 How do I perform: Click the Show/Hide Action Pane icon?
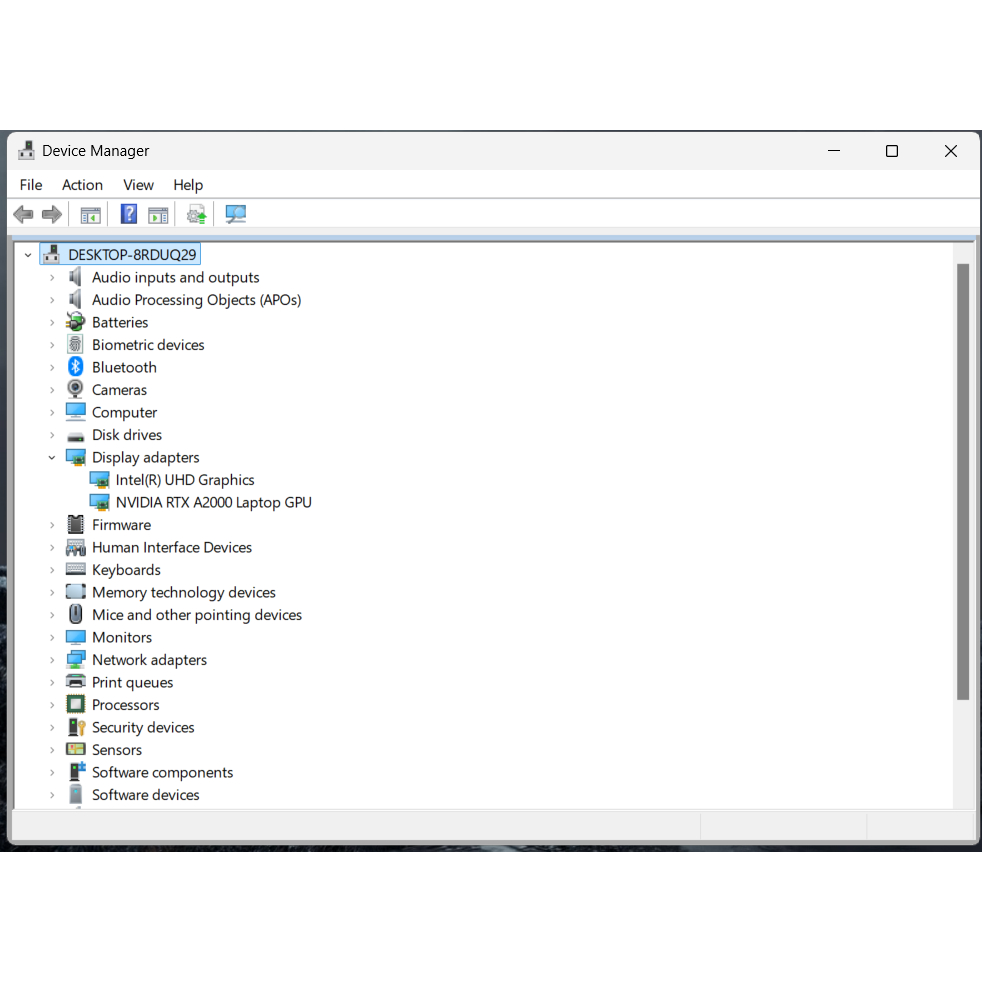tap(158, 215)
